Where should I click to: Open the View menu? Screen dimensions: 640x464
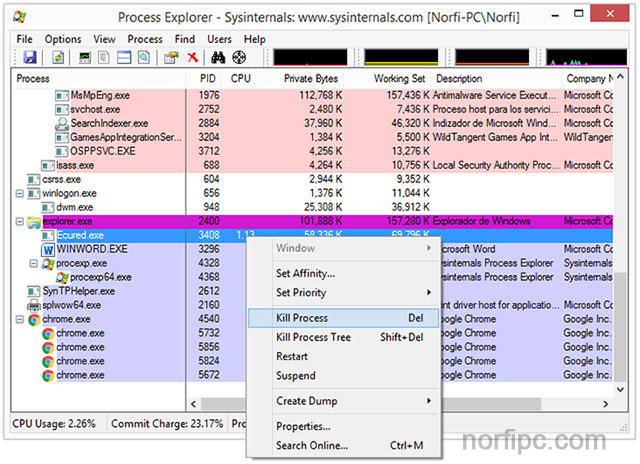coord(104,39)
